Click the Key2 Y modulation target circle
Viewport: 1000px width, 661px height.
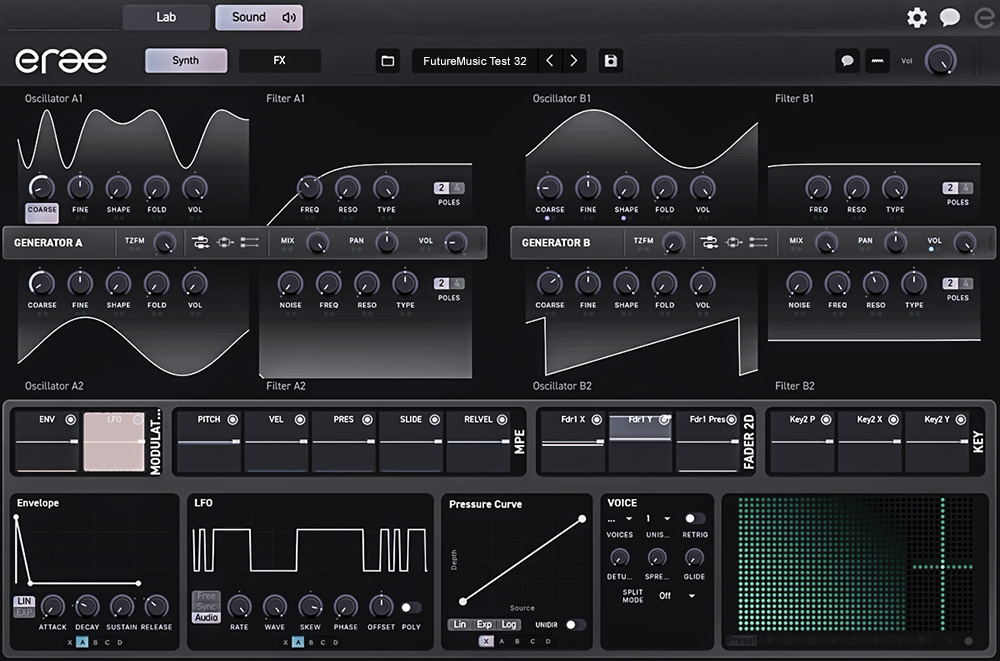960,419
